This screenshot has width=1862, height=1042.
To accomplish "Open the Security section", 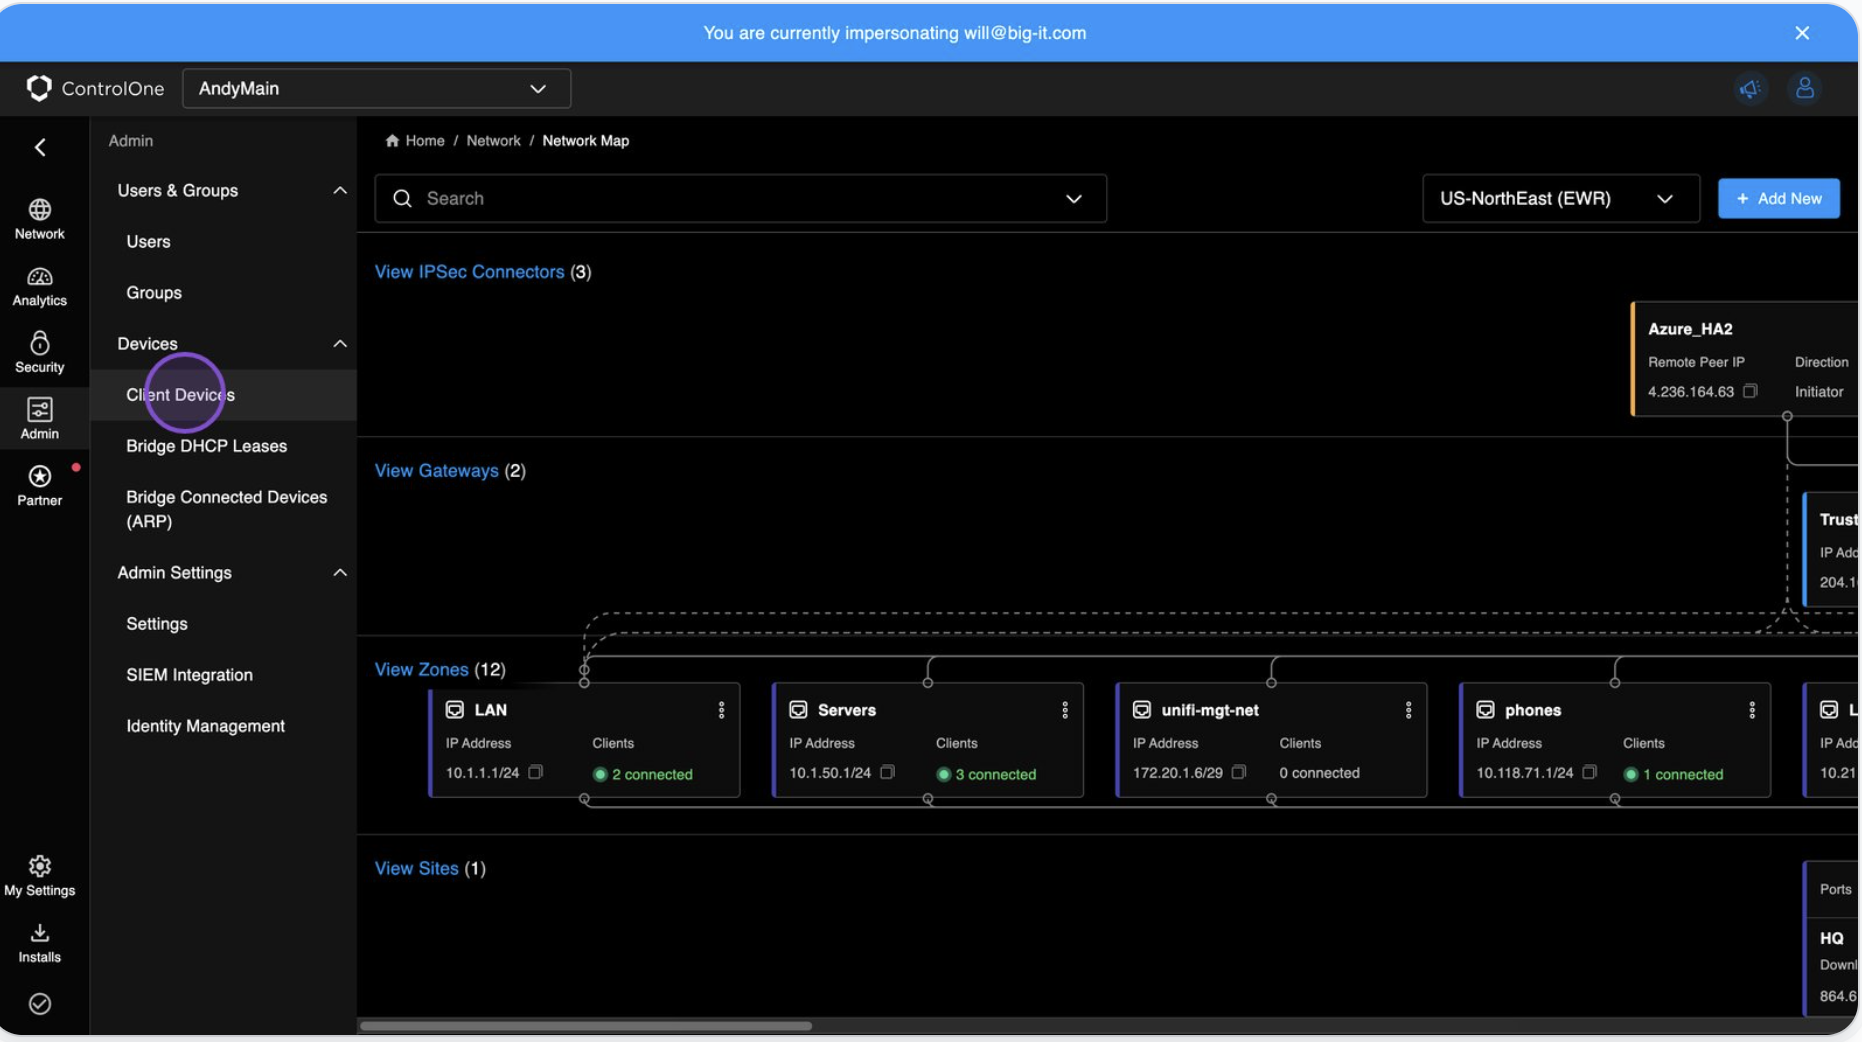I will [40, 350].
